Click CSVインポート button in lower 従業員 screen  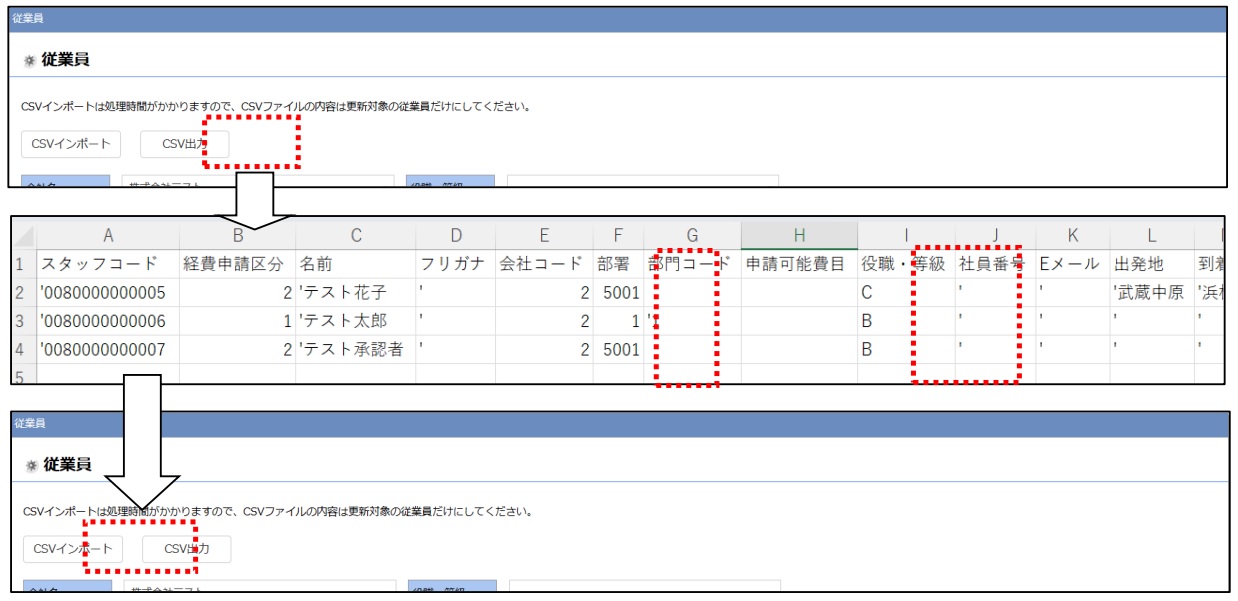pyautogui.click(x=73, y=549)
